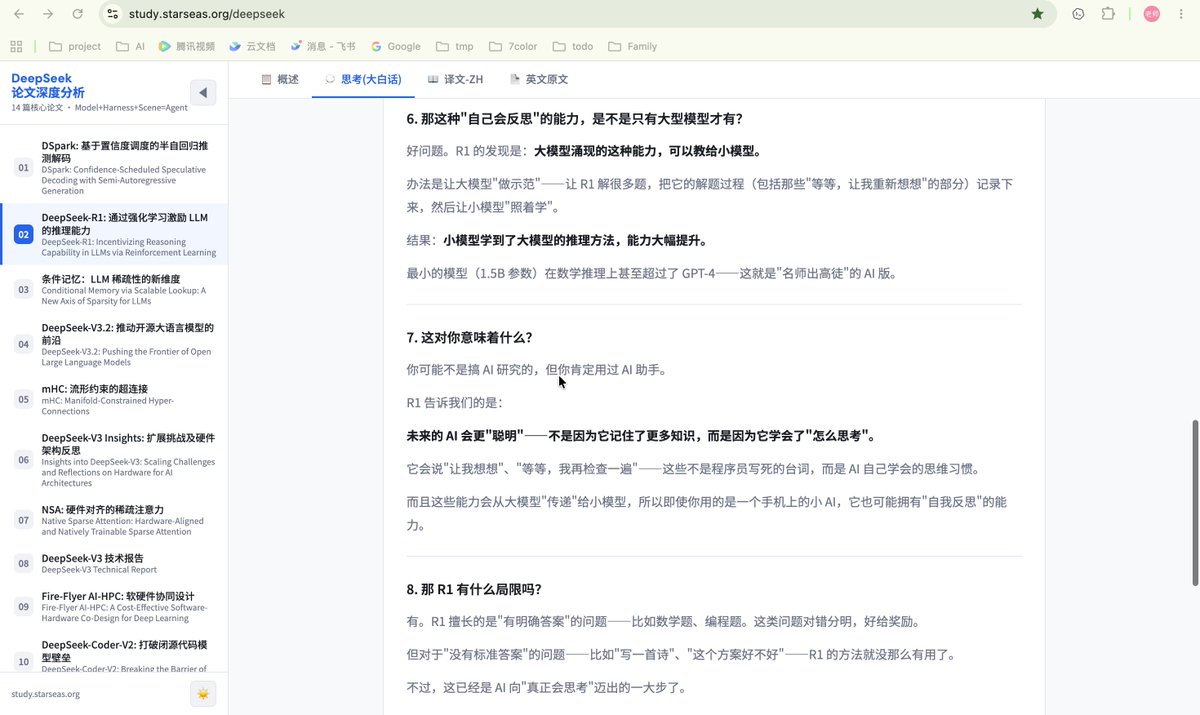Screen dimensions: 1200x715
Task: Collapse the sidebar with the left-arrow button
Action: pyautogui.click(x=203, y=93)
